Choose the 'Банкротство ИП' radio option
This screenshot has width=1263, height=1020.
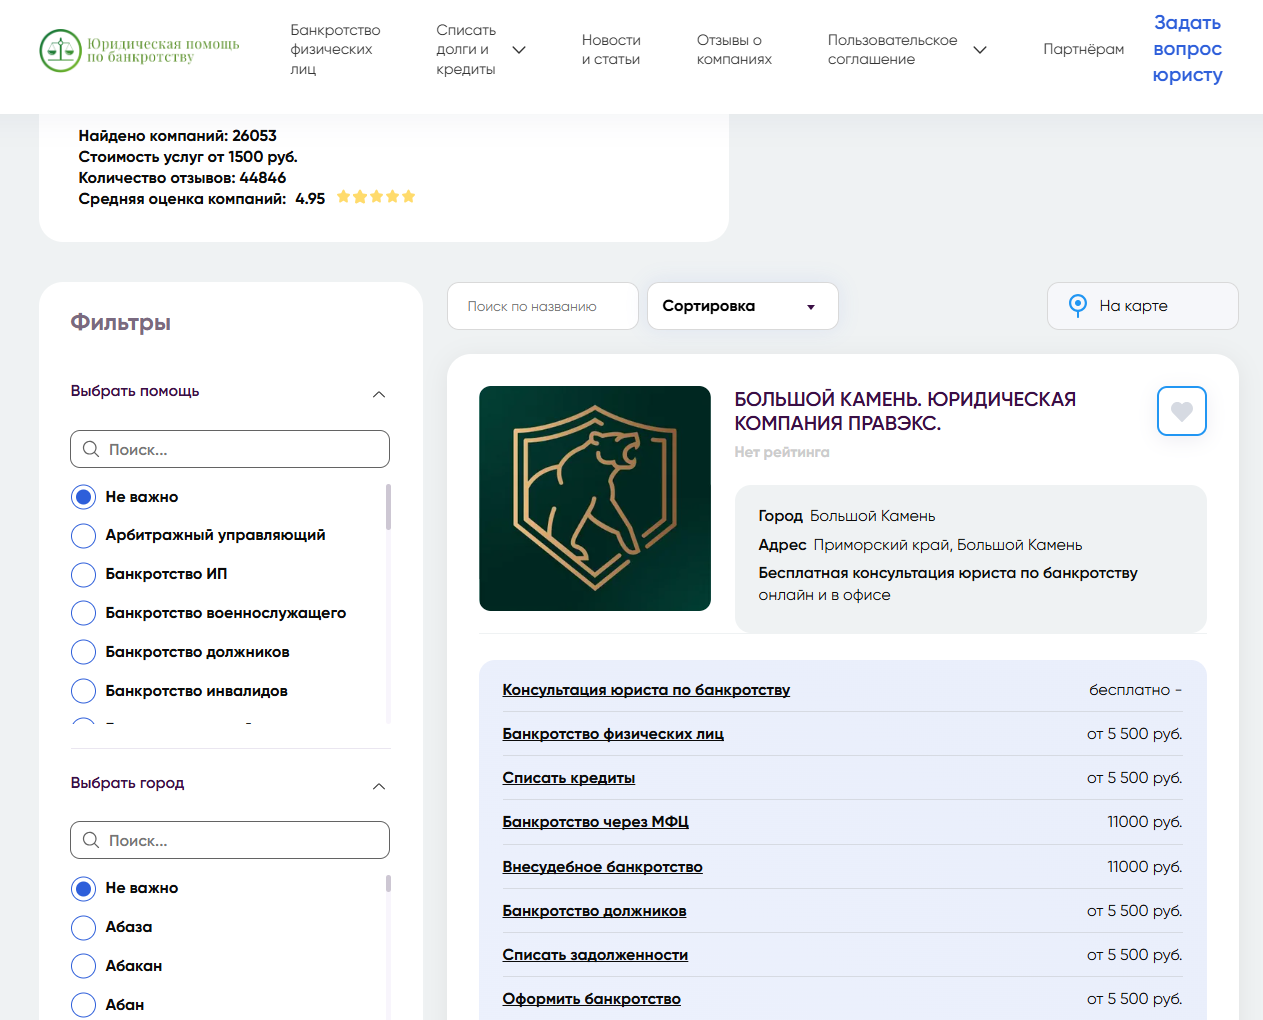[x=84, y=575]
